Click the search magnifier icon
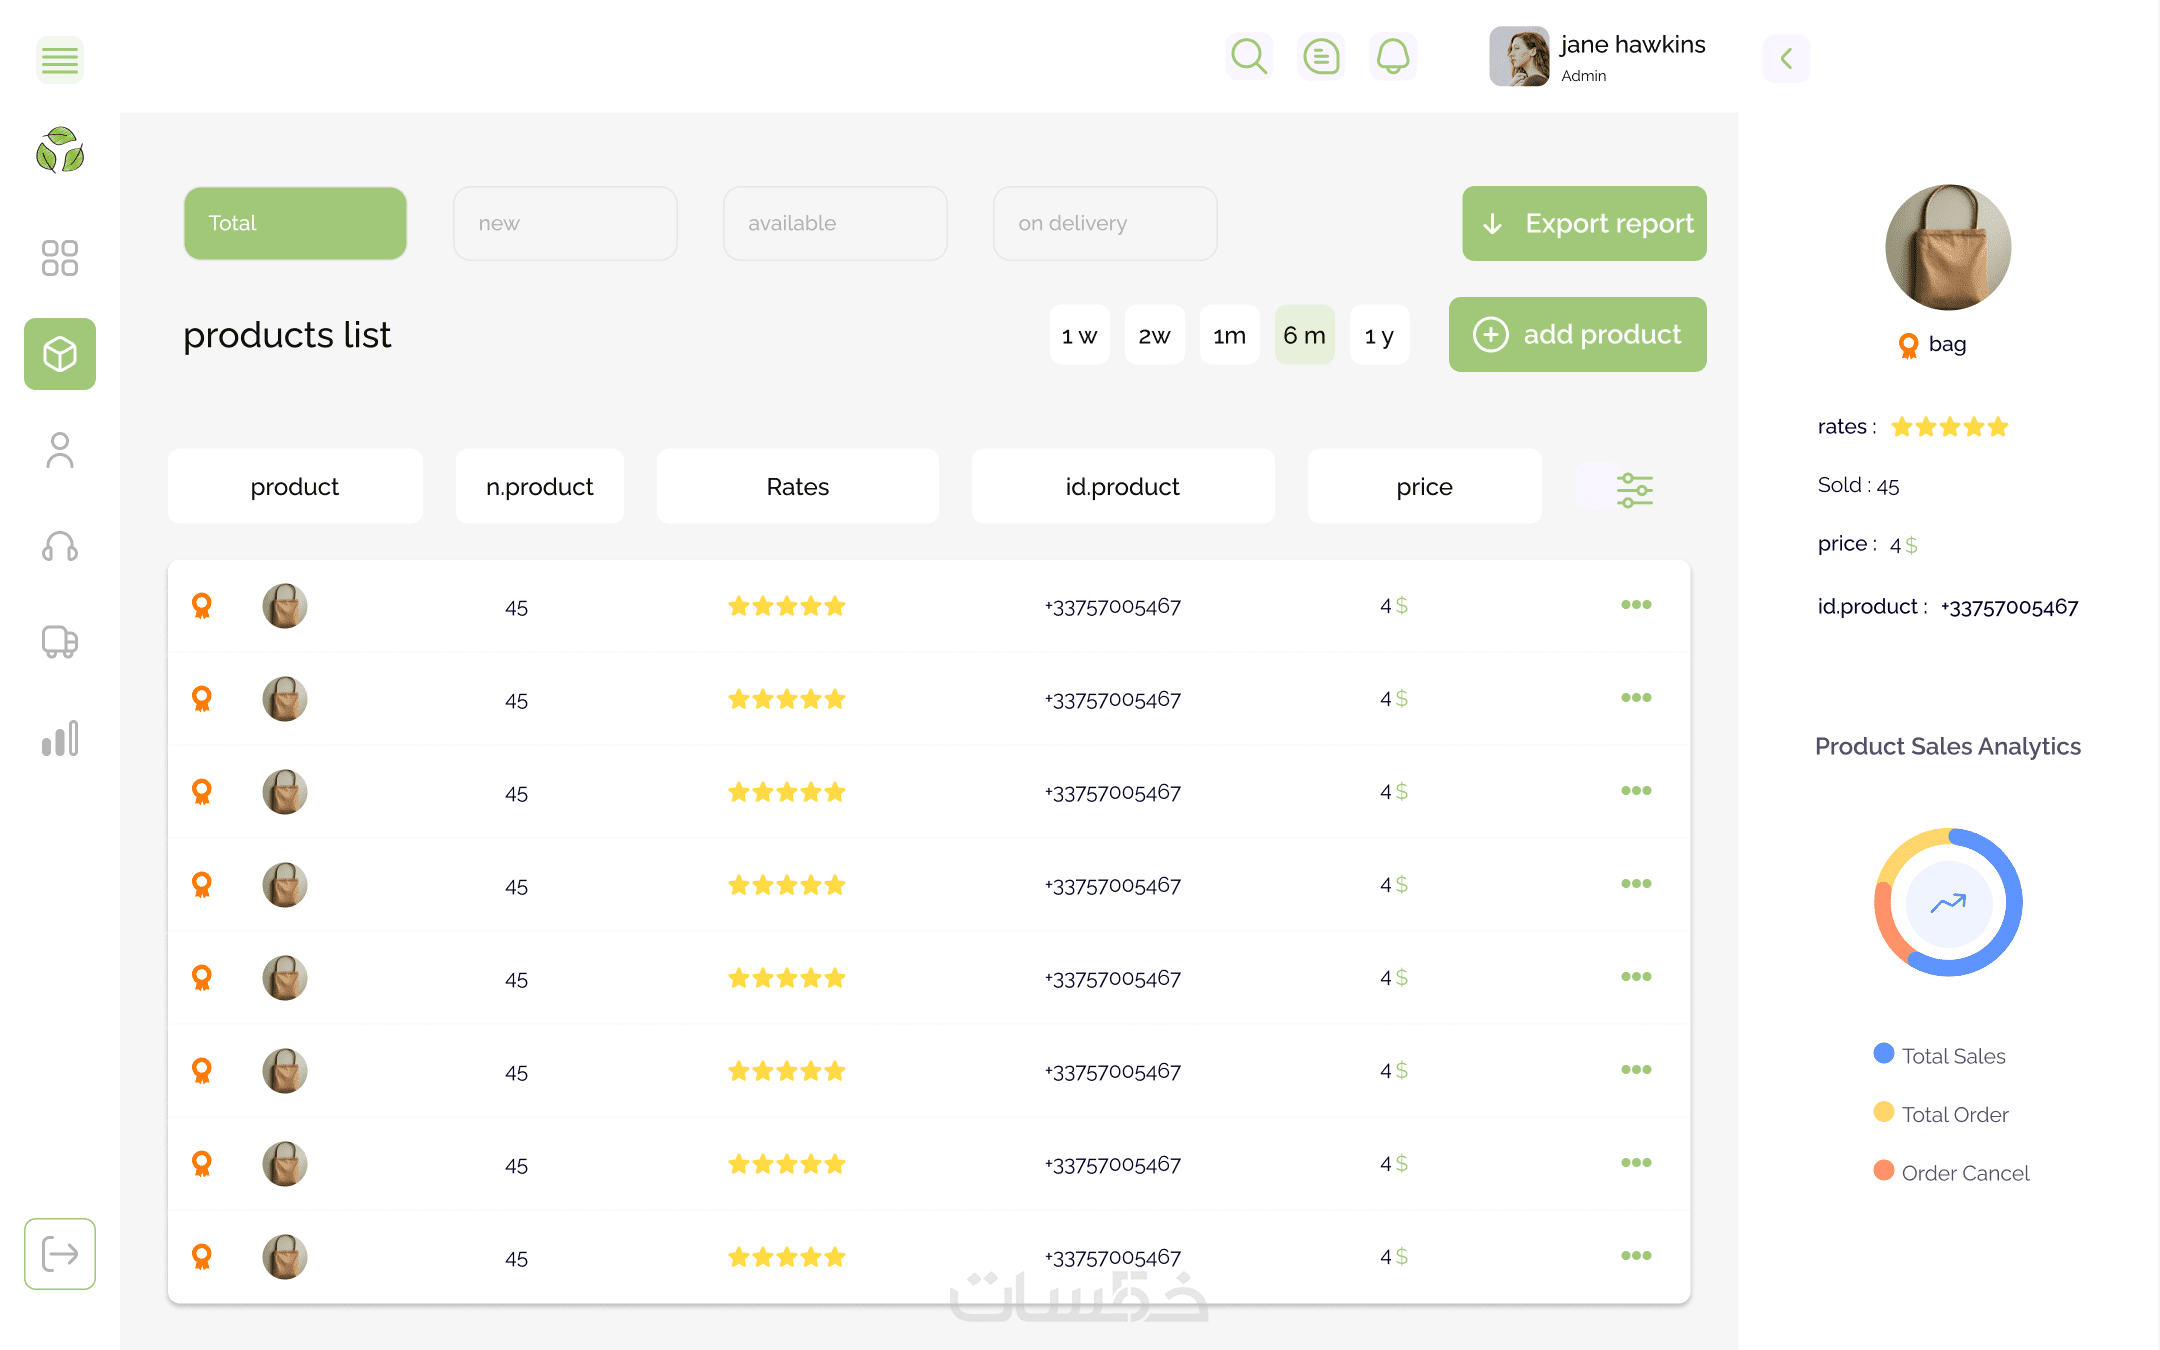The image size is (2160, 1350). click(x=1249, y=56)
